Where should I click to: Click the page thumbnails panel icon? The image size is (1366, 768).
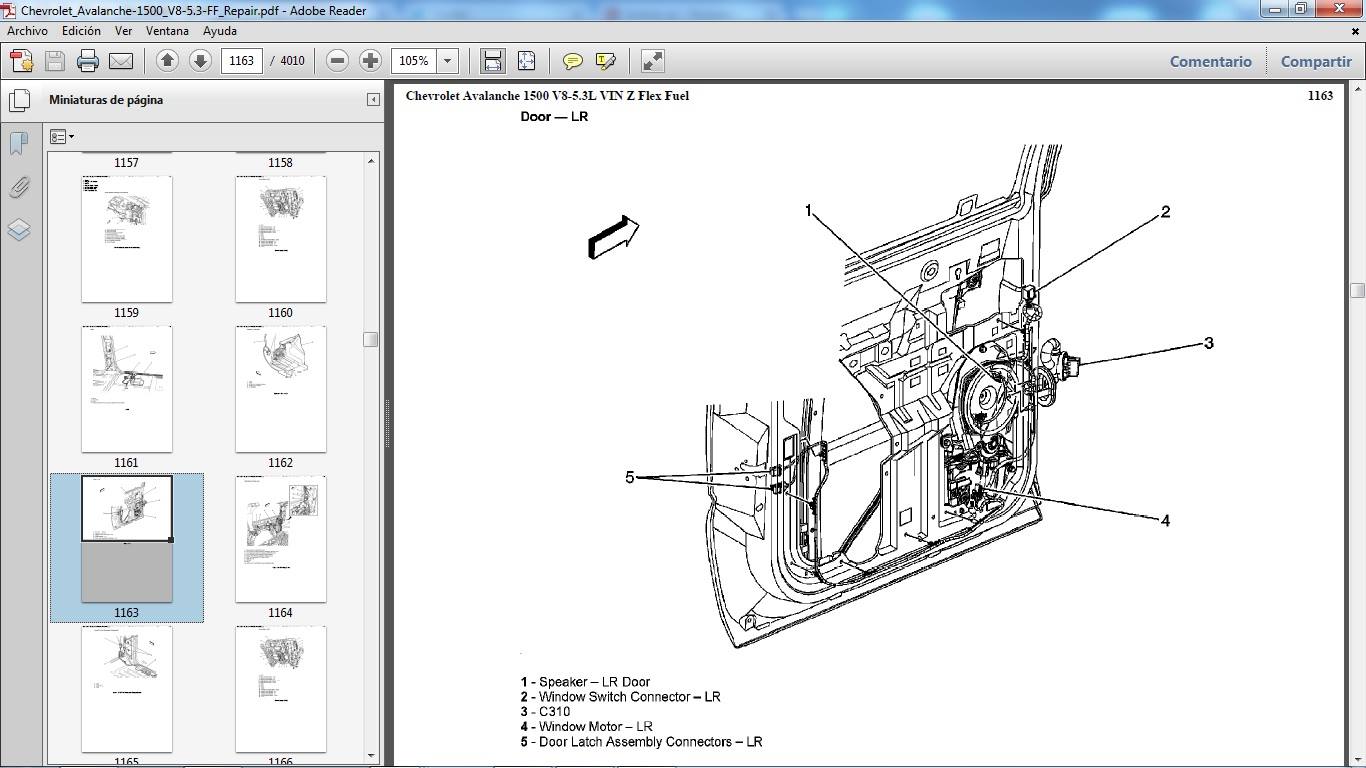point(19,100)
